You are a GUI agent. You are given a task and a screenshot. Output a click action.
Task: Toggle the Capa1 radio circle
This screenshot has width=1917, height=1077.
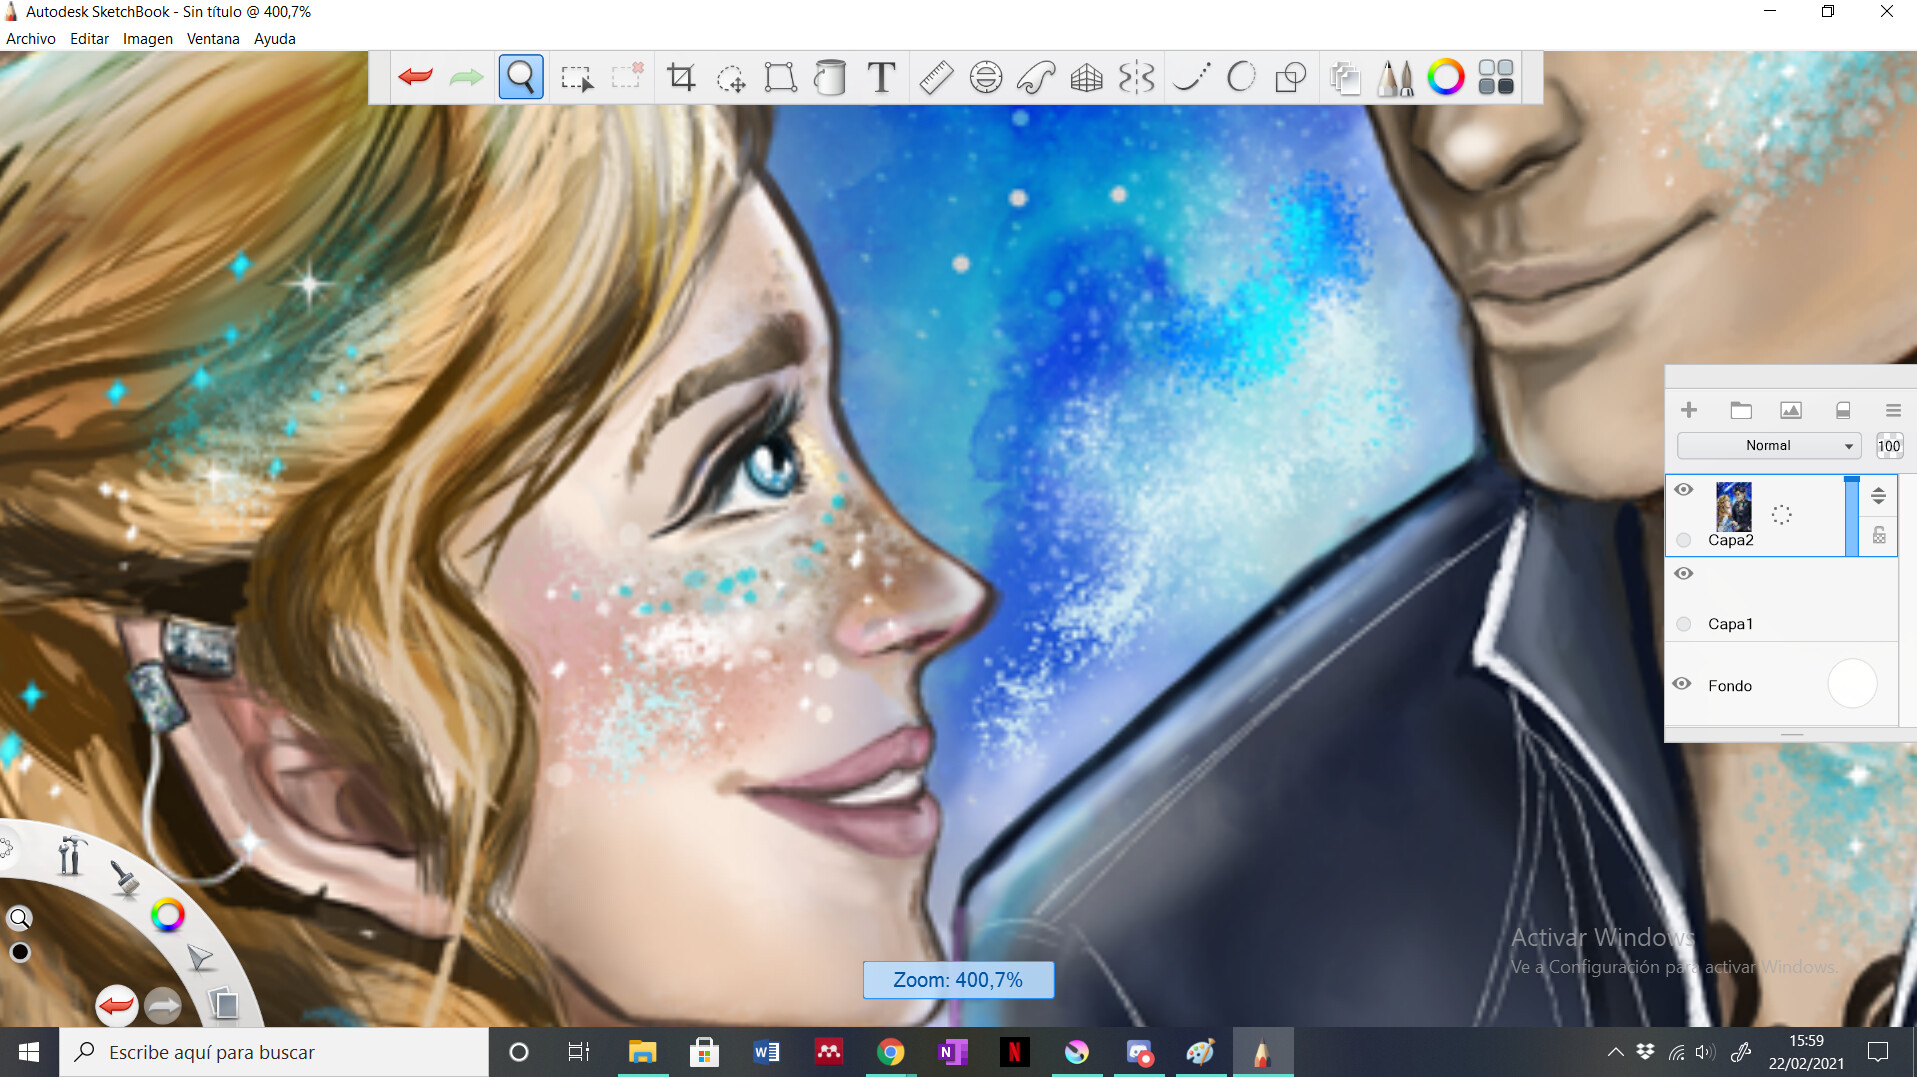pyautogui.click(x=1684, y=624)
